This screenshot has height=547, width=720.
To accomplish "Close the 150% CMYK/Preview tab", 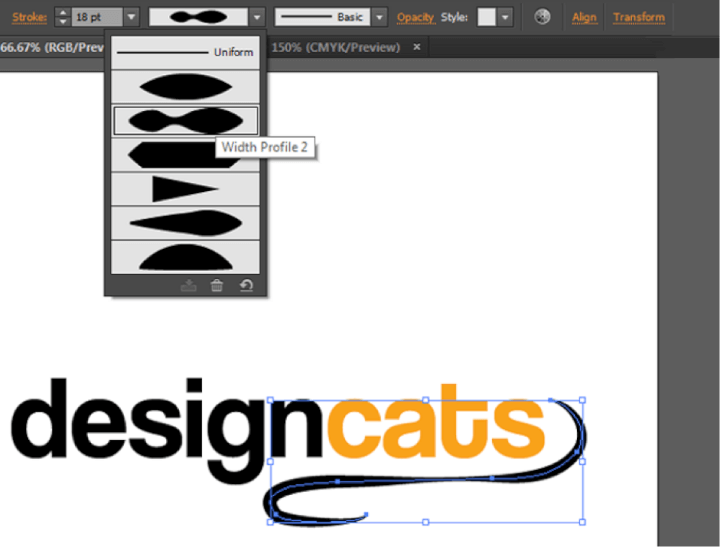I will [x=416, y=47].
